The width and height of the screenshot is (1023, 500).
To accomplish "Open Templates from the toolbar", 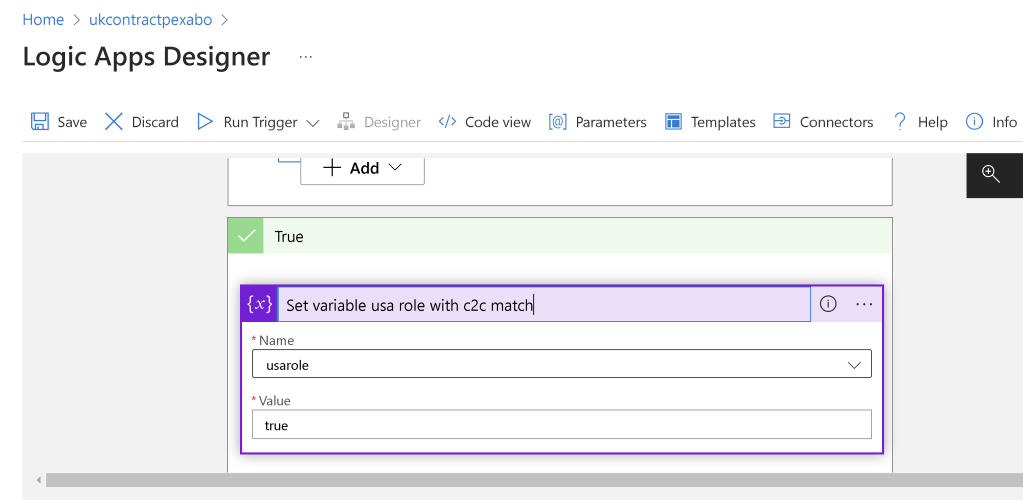I will pos(710,122).
